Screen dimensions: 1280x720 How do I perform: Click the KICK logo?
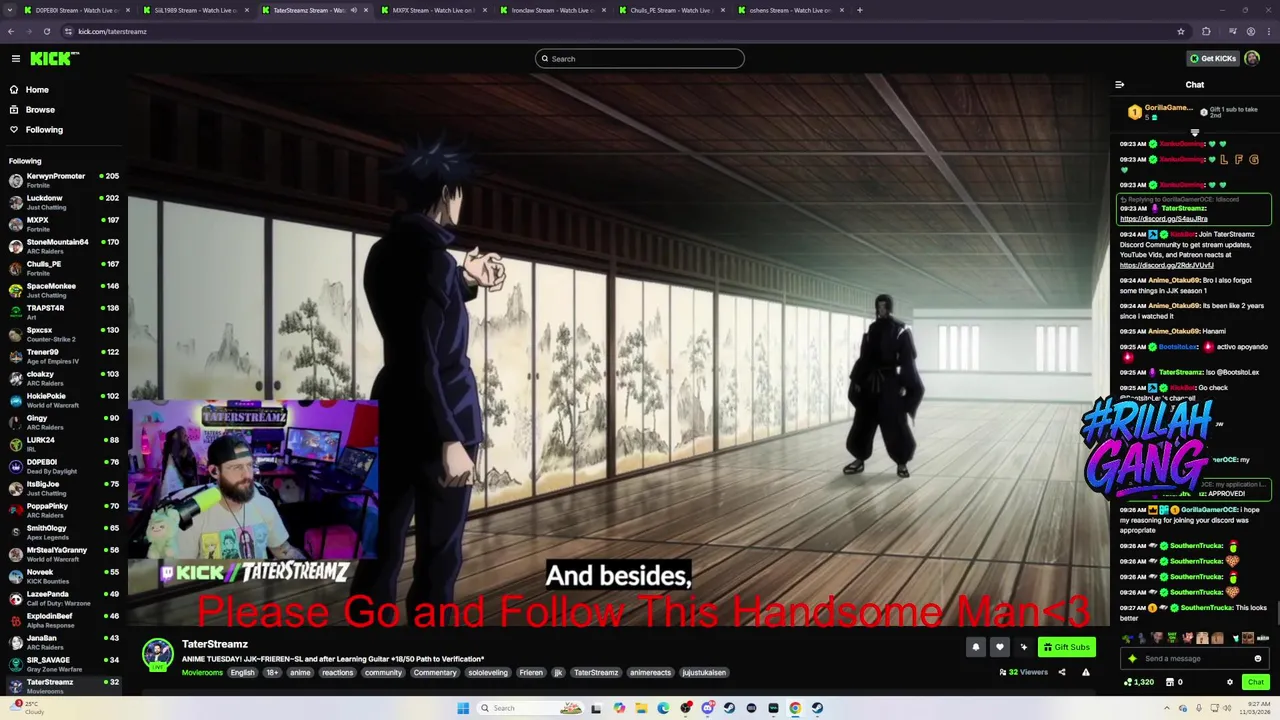click(x=54, y=59)
